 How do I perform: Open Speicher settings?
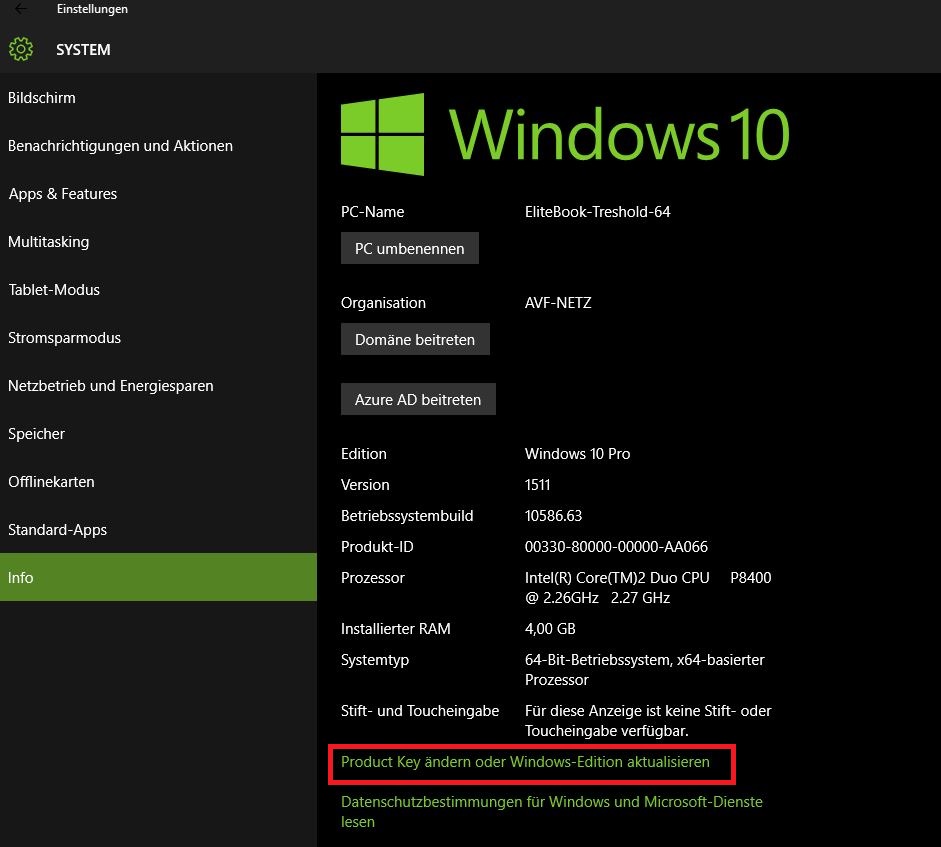pos(158,434)
